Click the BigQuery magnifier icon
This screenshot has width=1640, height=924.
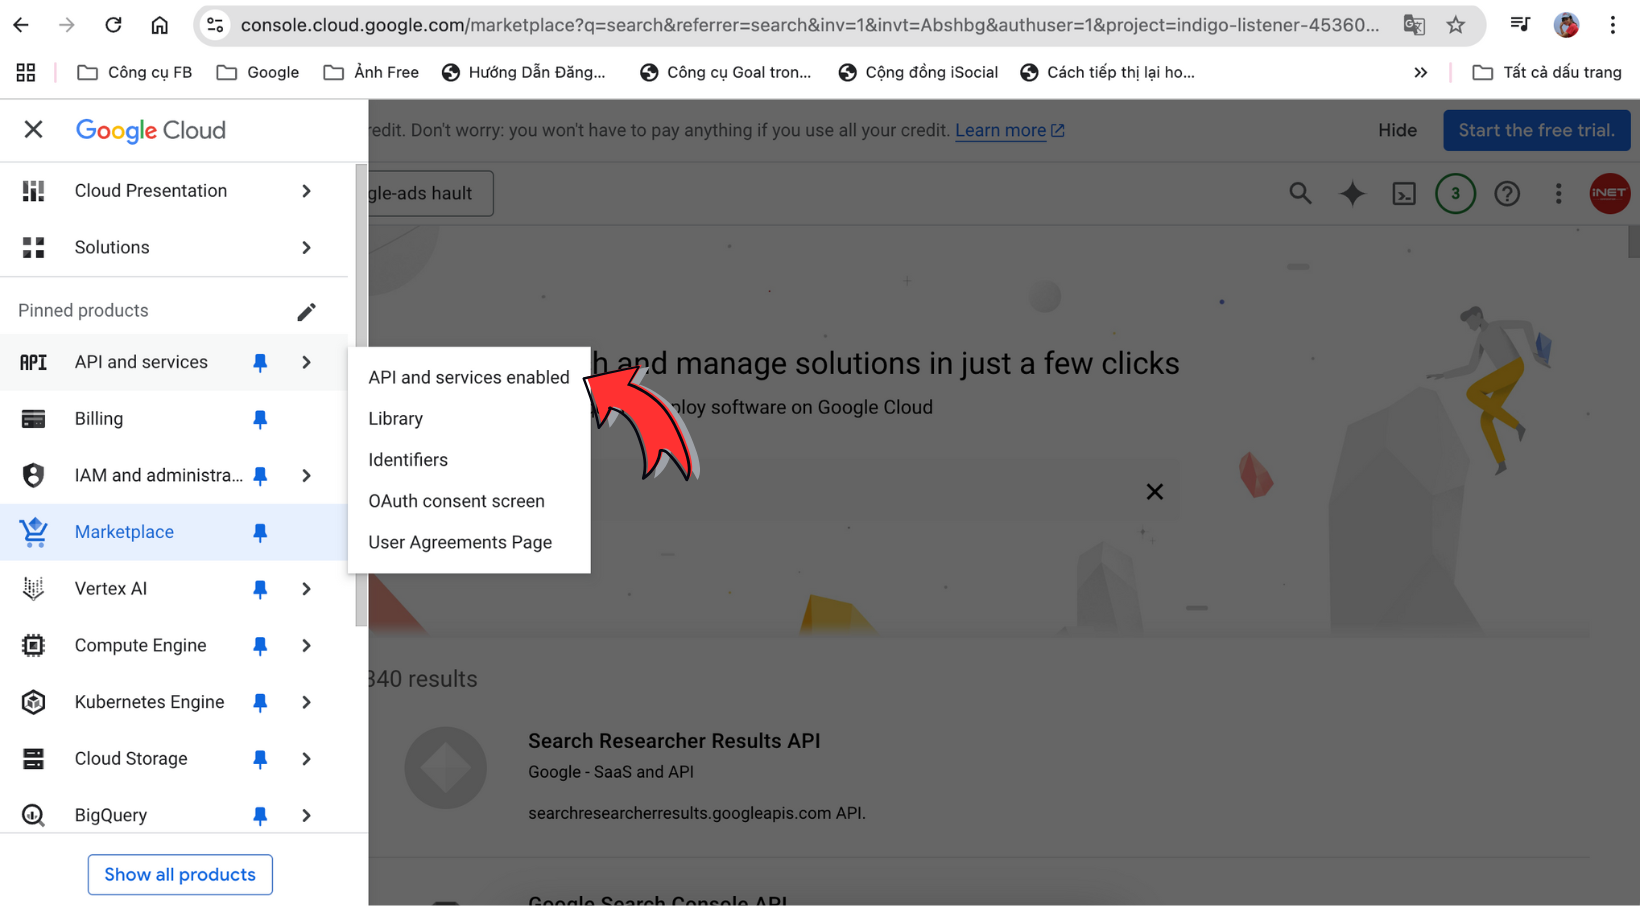pyautogui.click(x=33, y=816)
